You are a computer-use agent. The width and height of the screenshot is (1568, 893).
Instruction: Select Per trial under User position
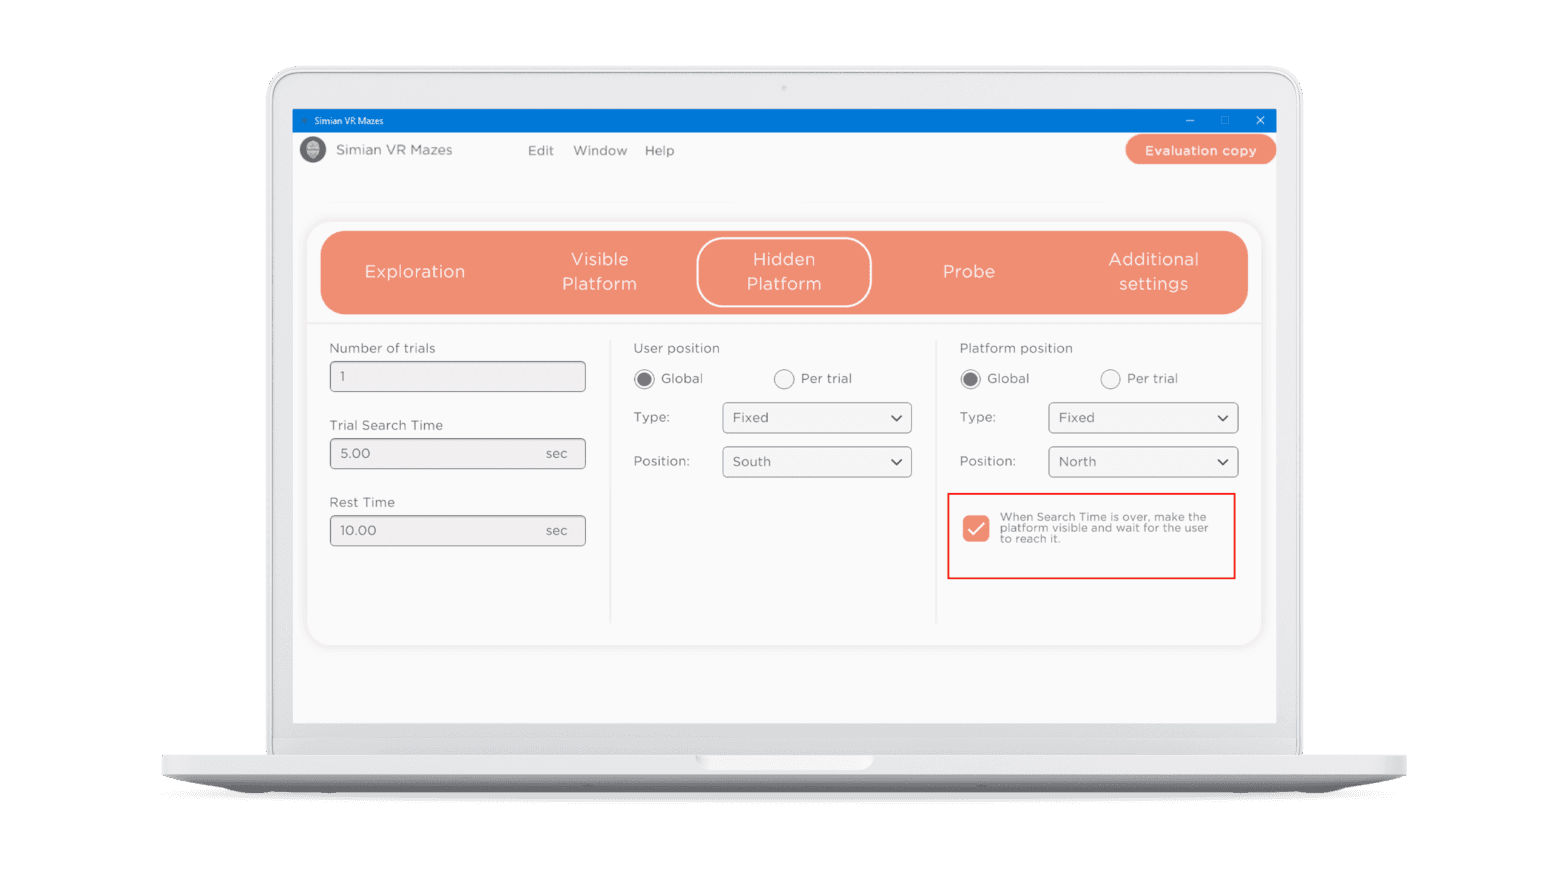tap(784, 379)
